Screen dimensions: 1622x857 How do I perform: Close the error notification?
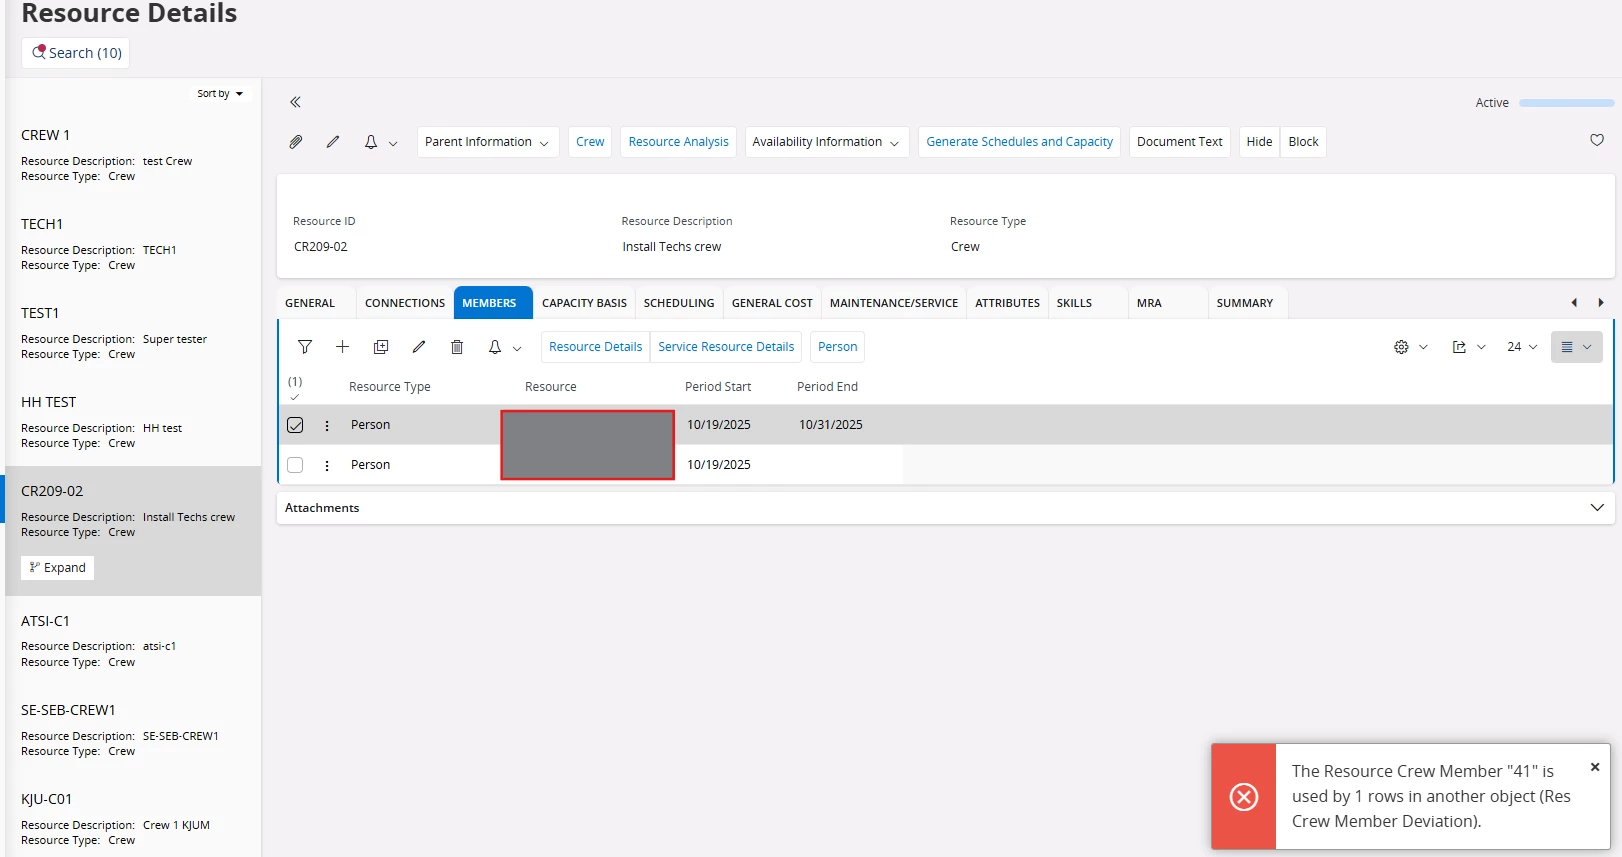1595,767
